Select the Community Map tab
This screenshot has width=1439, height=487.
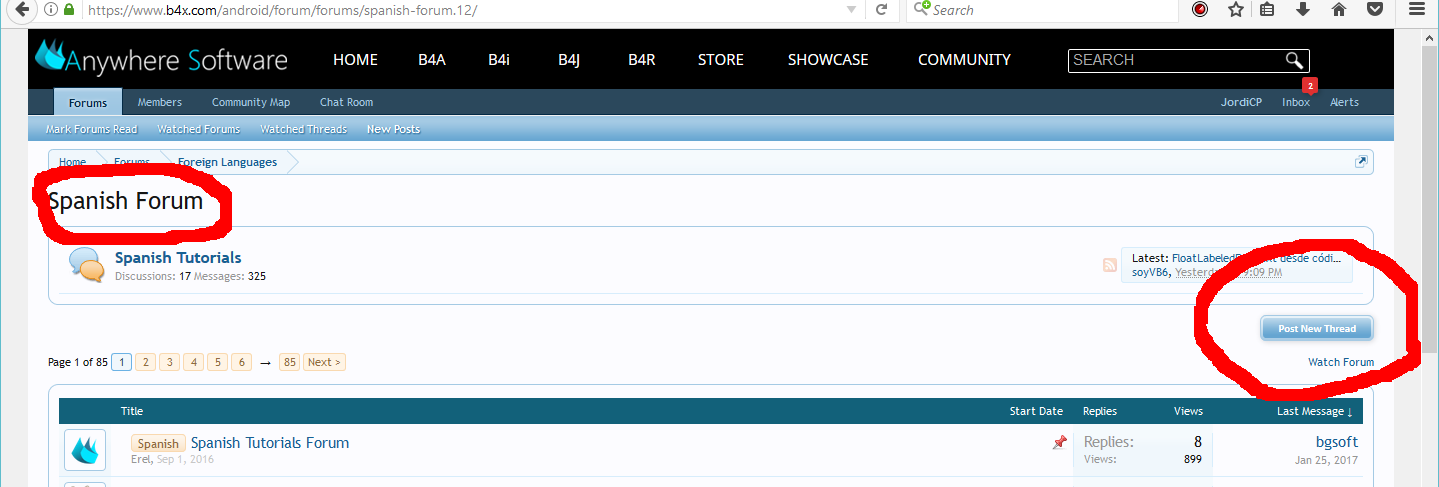click(251, 102)
